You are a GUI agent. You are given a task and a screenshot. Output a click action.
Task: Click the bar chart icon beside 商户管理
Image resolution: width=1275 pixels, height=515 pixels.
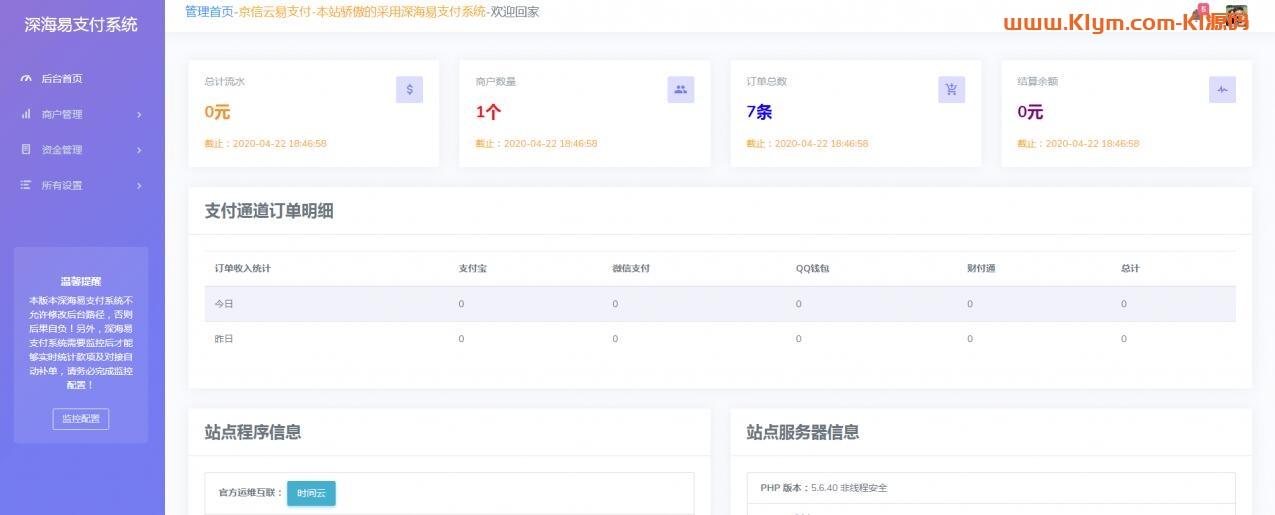pyautogui.click(x=26, y=114)
